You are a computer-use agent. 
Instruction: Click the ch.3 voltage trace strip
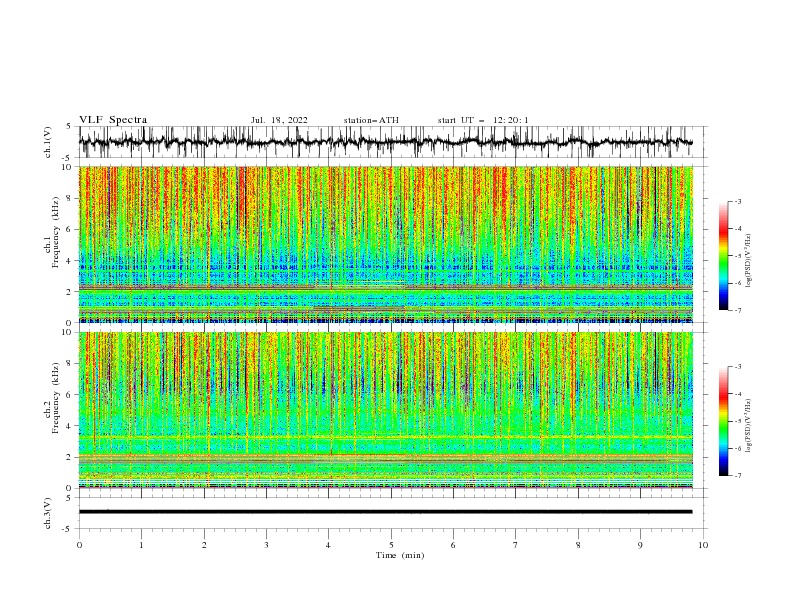click(385, 512)
